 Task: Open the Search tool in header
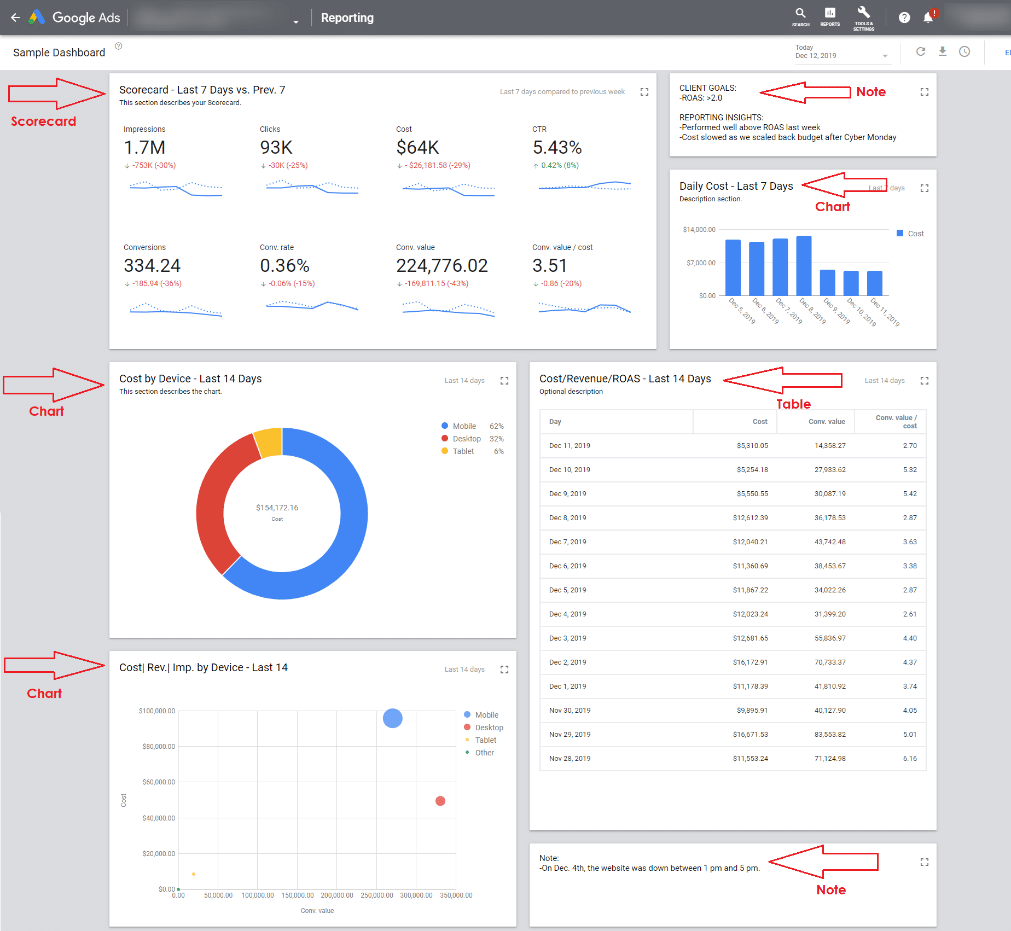point(800,16)
